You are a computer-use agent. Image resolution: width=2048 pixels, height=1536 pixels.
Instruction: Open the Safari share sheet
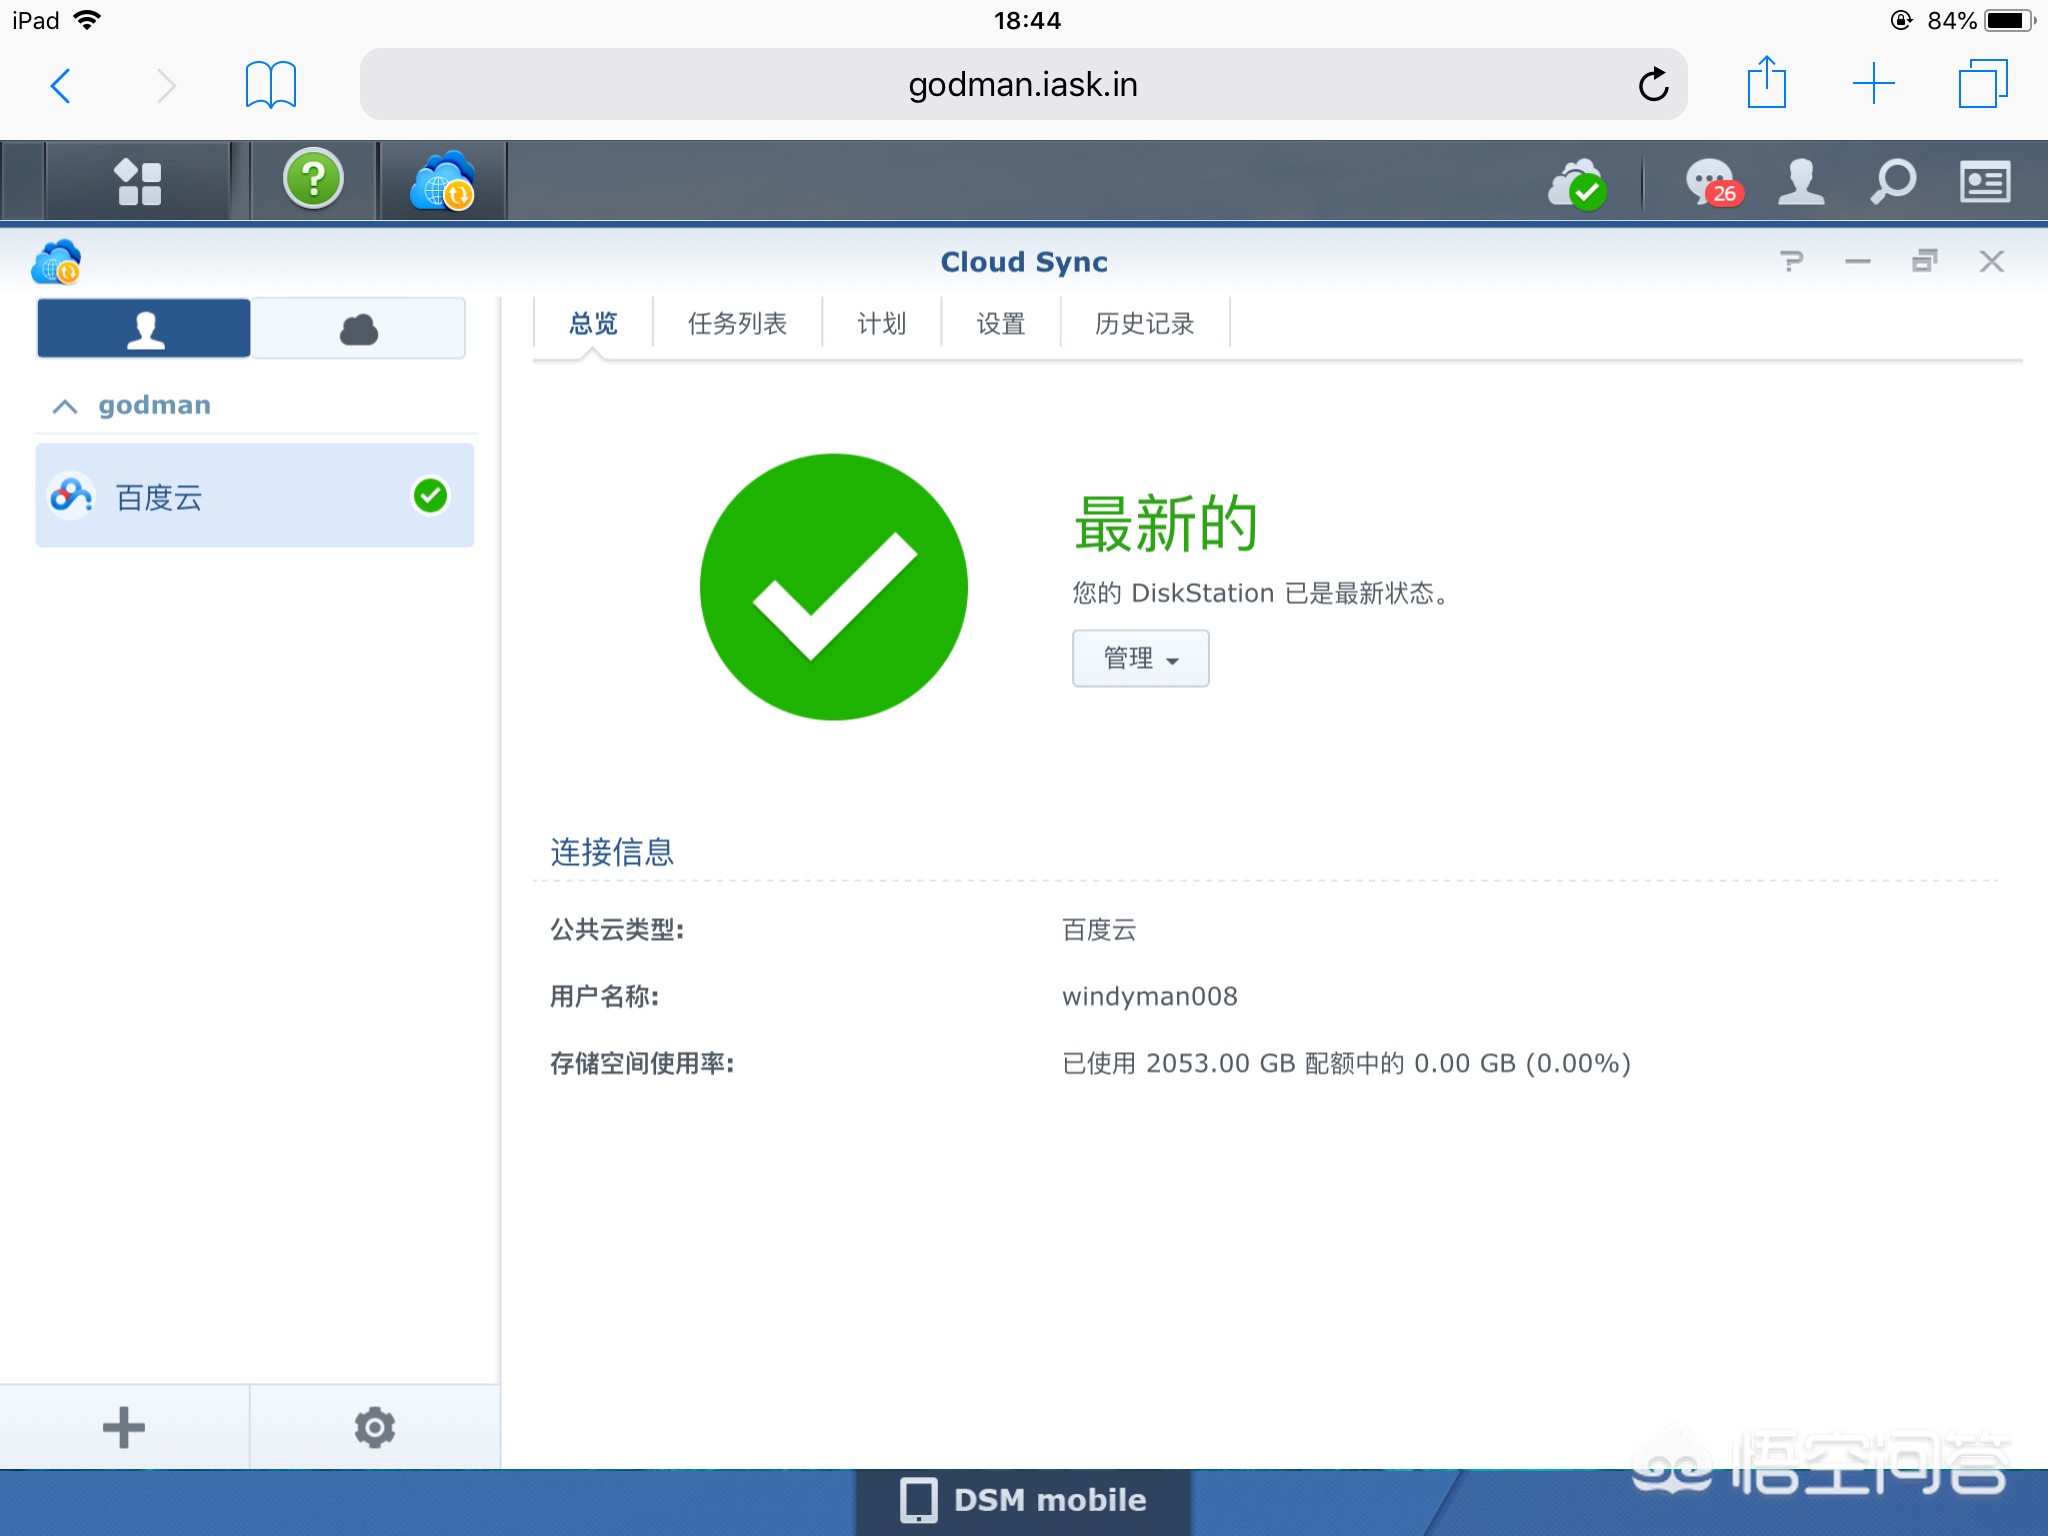point(1766,82)
